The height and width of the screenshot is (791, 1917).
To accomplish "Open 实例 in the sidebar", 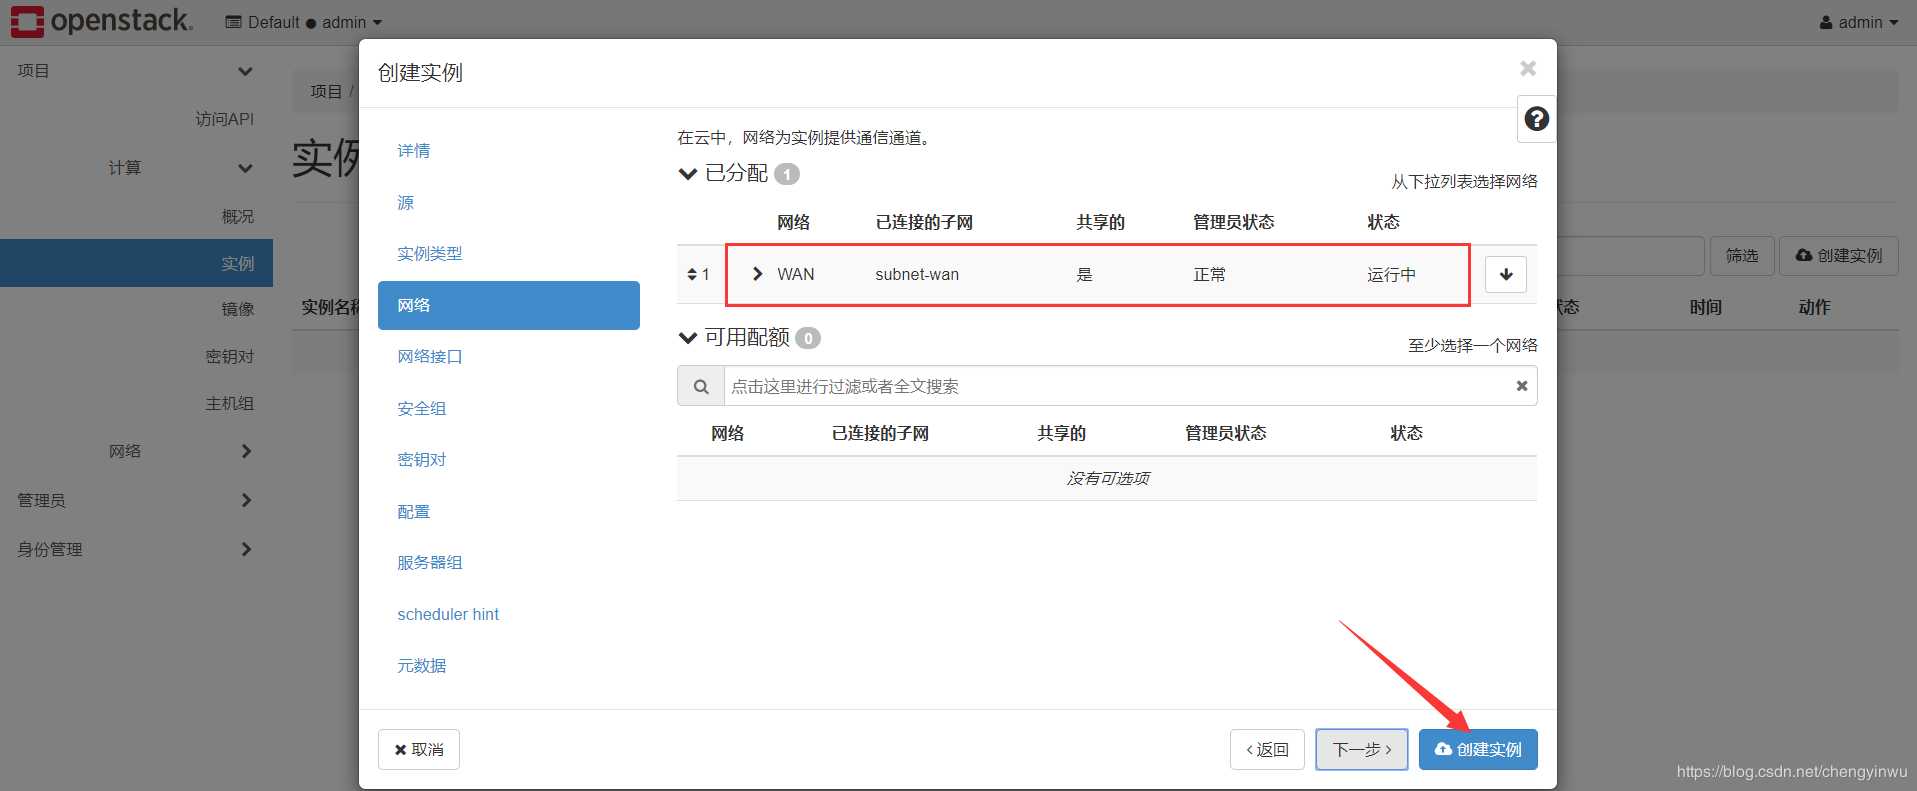I will 136,263.
